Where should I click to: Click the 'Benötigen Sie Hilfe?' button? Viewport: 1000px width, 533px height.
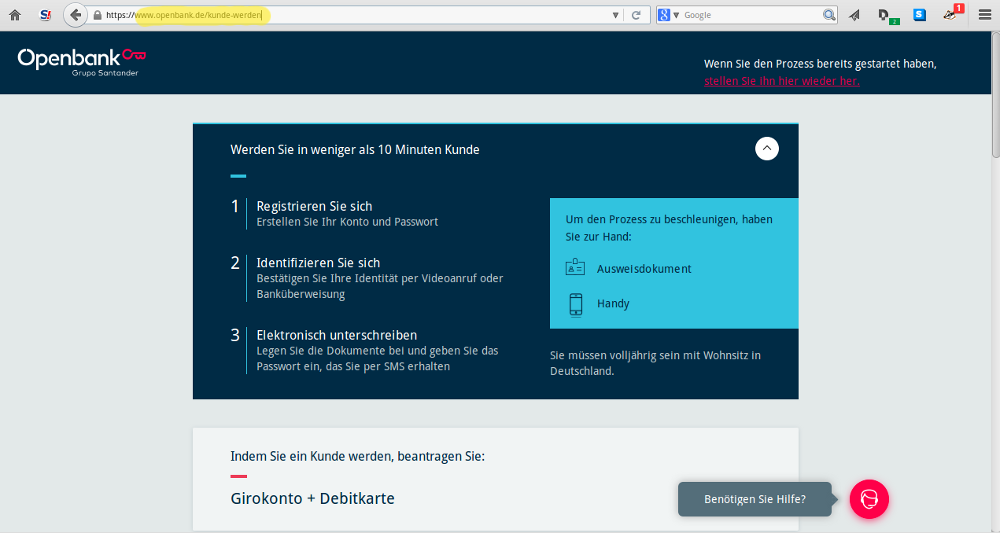[x=755, y=499]
